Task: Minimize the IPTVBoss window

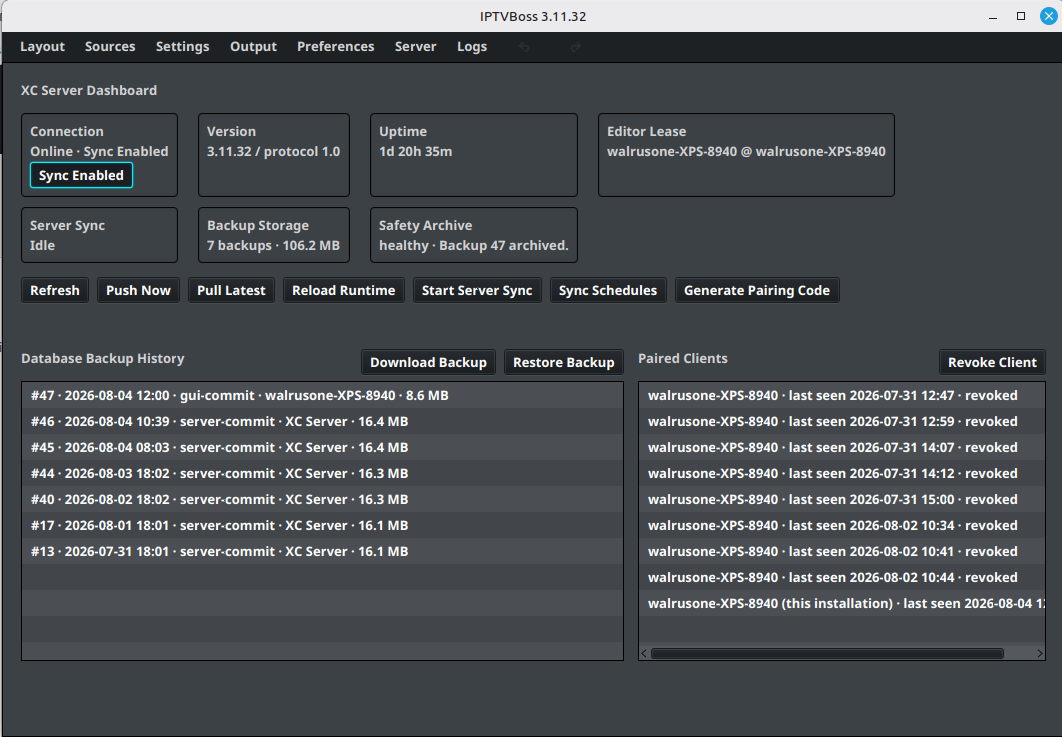Action: [993, 16]
